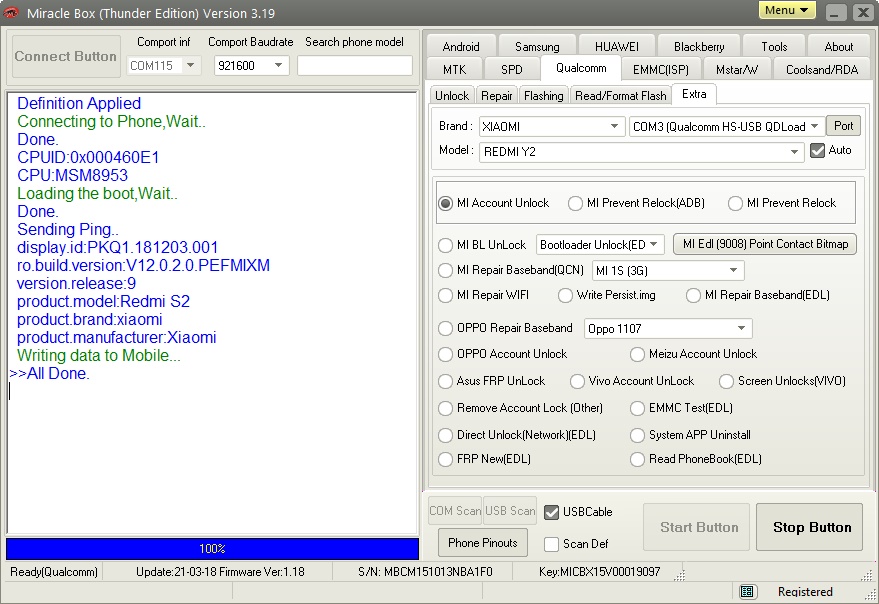Select the Extra sub-tab
Viewport: 879px width, 604px height.
pos(694,94)
